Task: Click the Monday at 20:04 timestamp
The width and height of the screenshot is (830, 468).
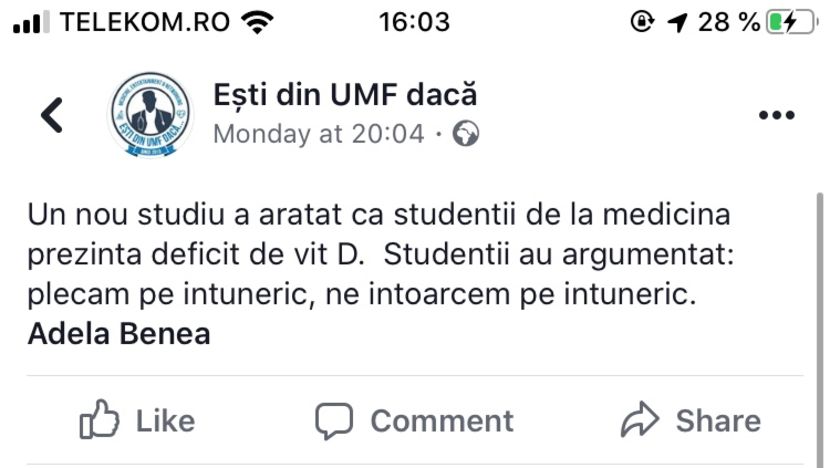Action: point(318,134)
